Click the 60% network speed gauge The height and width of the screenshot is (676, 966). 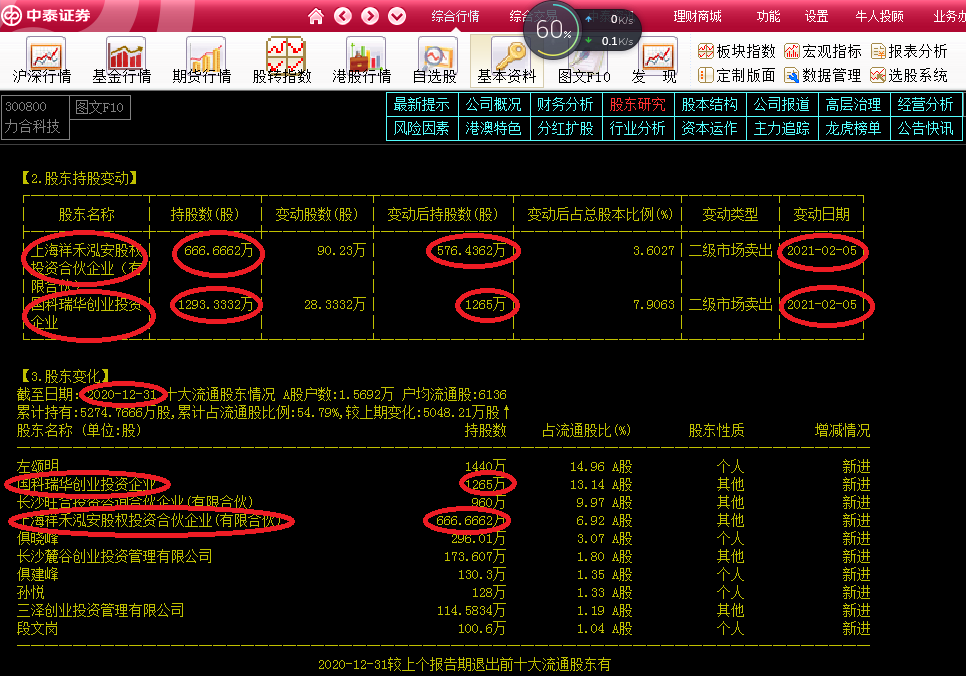[553, 30]
